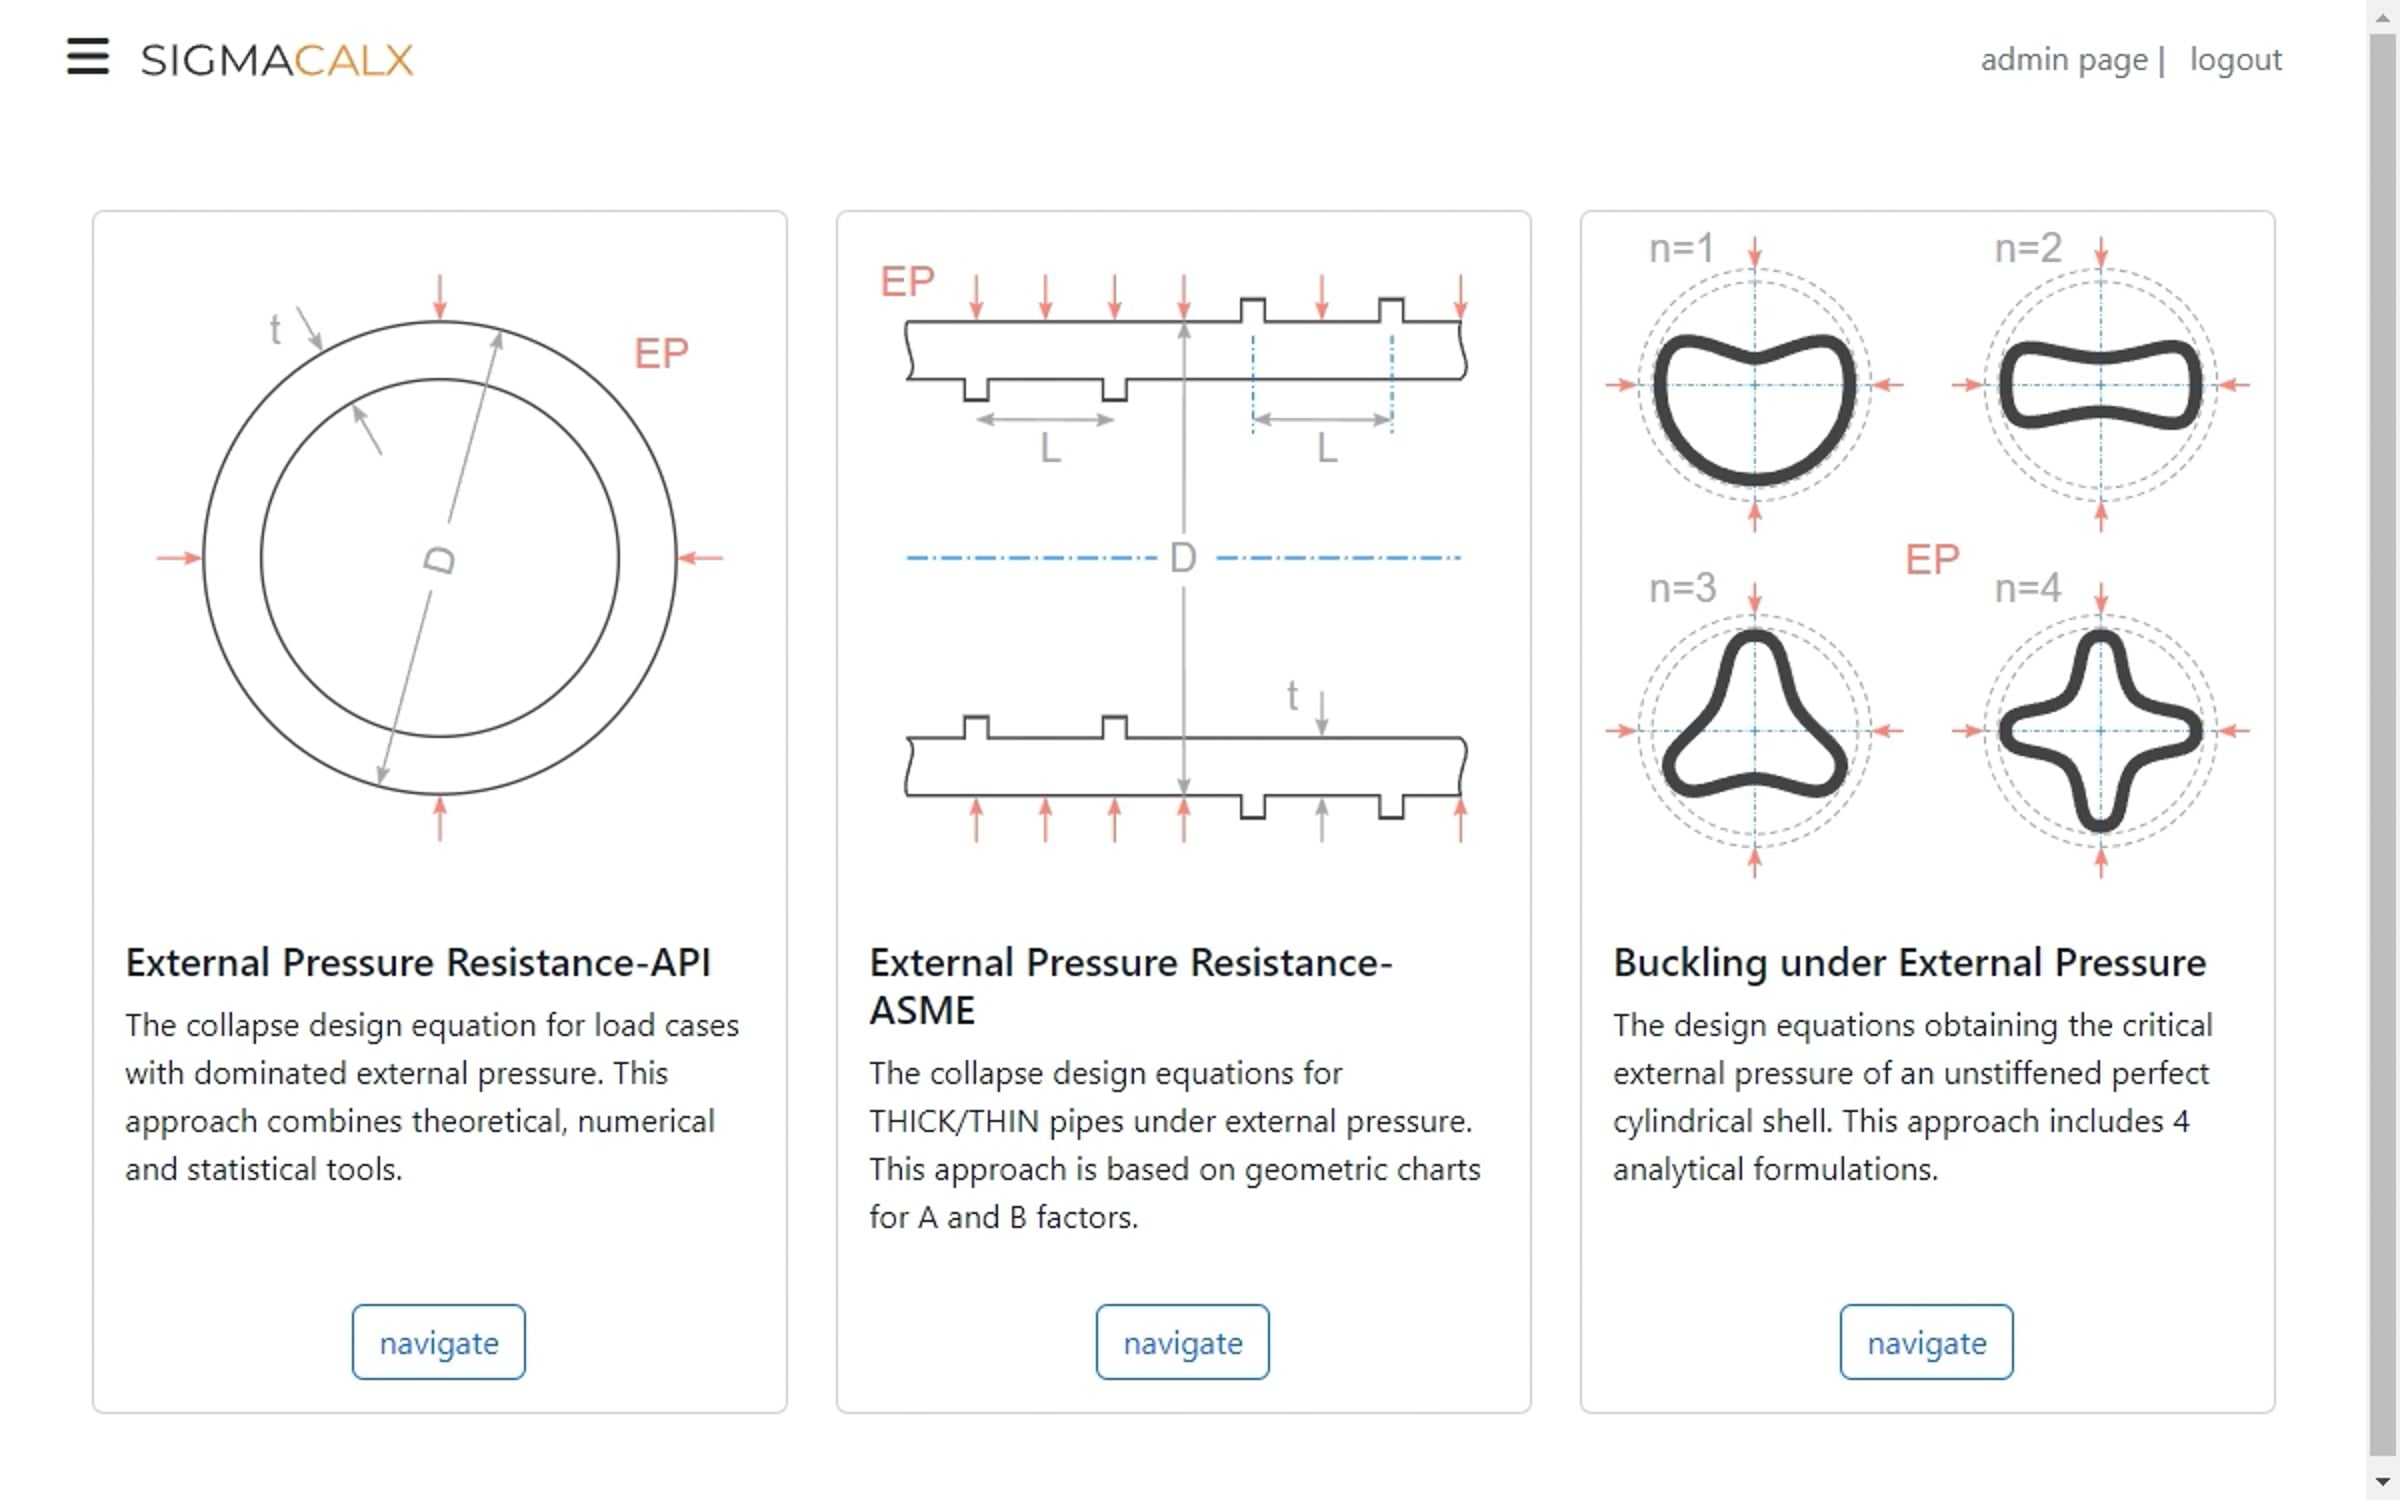Open the hamburger menu icon
The width and height of the screenshot is (2400, 1500).
(88, 57)
